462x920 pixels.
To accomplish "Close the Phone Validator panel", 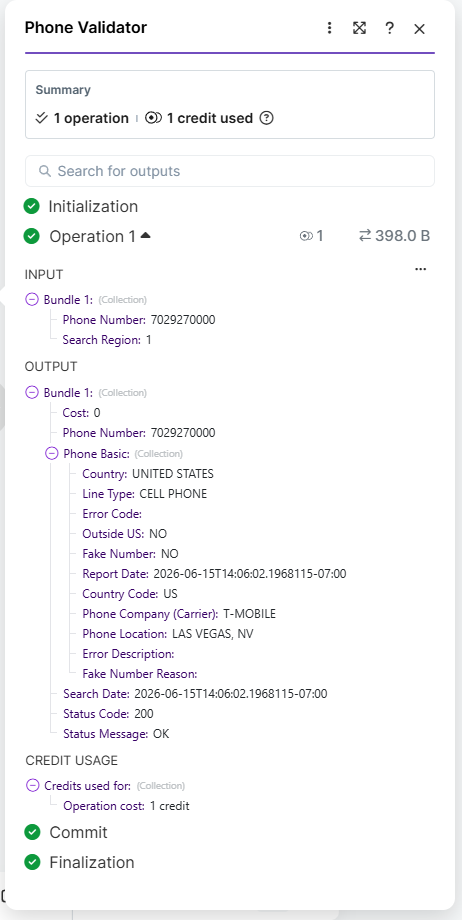I will click(419, 29).
